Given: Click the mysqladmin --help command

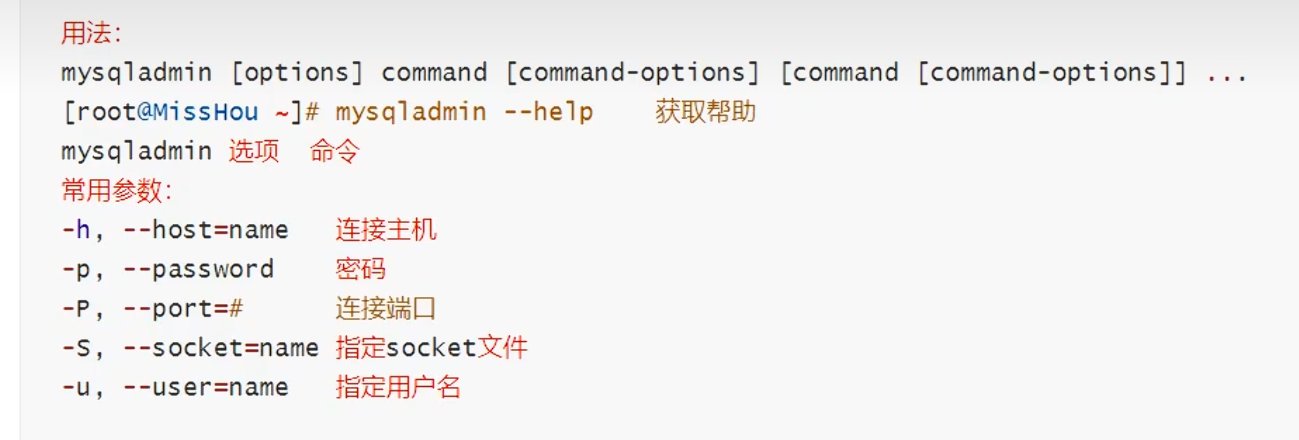Looking at the screenshot, I should 465,112.
